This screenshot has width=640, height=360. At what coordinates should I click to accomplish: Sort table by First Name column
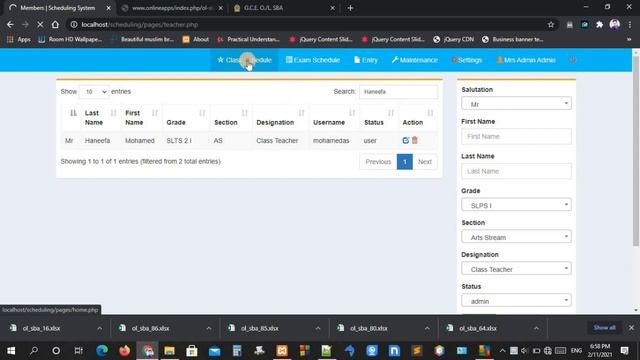[141, 118]
